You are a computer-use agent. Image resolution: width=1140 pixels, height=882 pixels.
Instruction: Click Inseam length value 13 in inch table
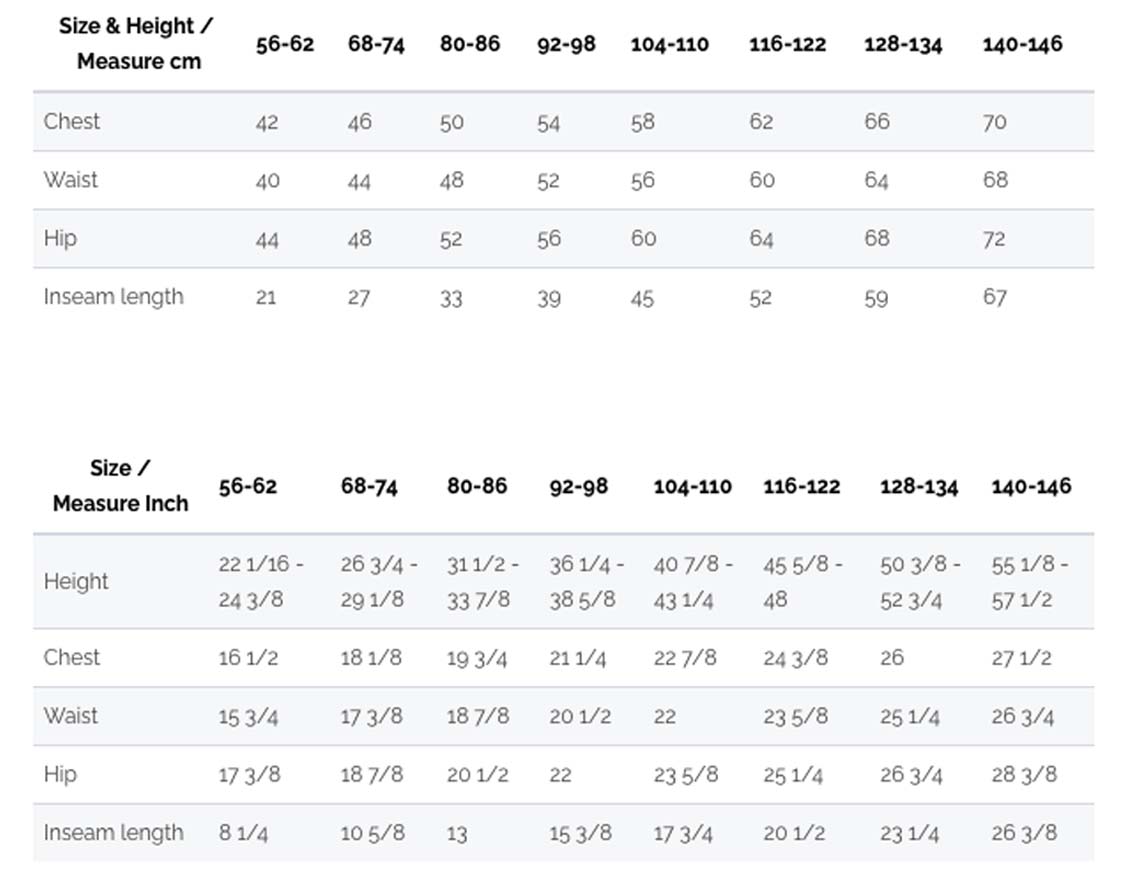coord(457,833)
